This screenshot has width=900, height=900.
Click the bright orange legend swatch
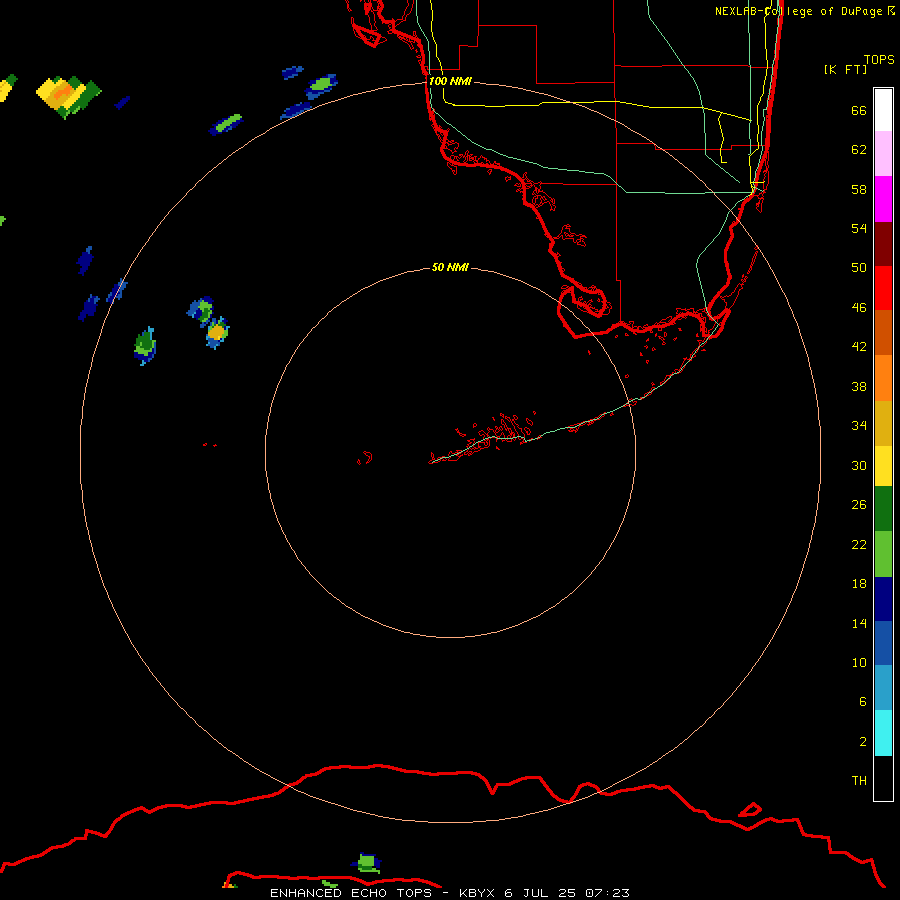click(883, 378)
